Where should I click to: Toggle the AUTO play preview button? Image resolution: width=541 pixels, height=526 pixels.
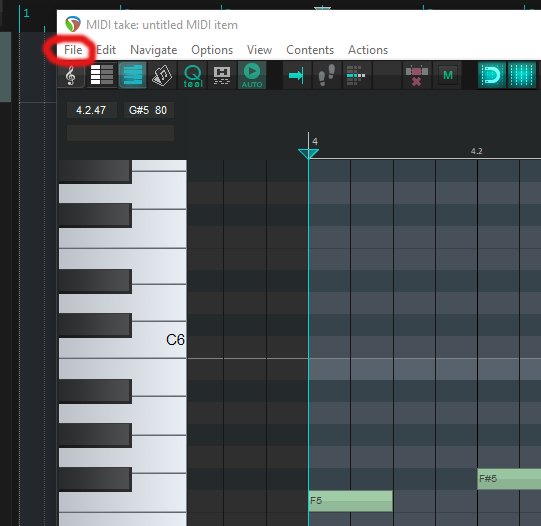[x=252, y=75]
